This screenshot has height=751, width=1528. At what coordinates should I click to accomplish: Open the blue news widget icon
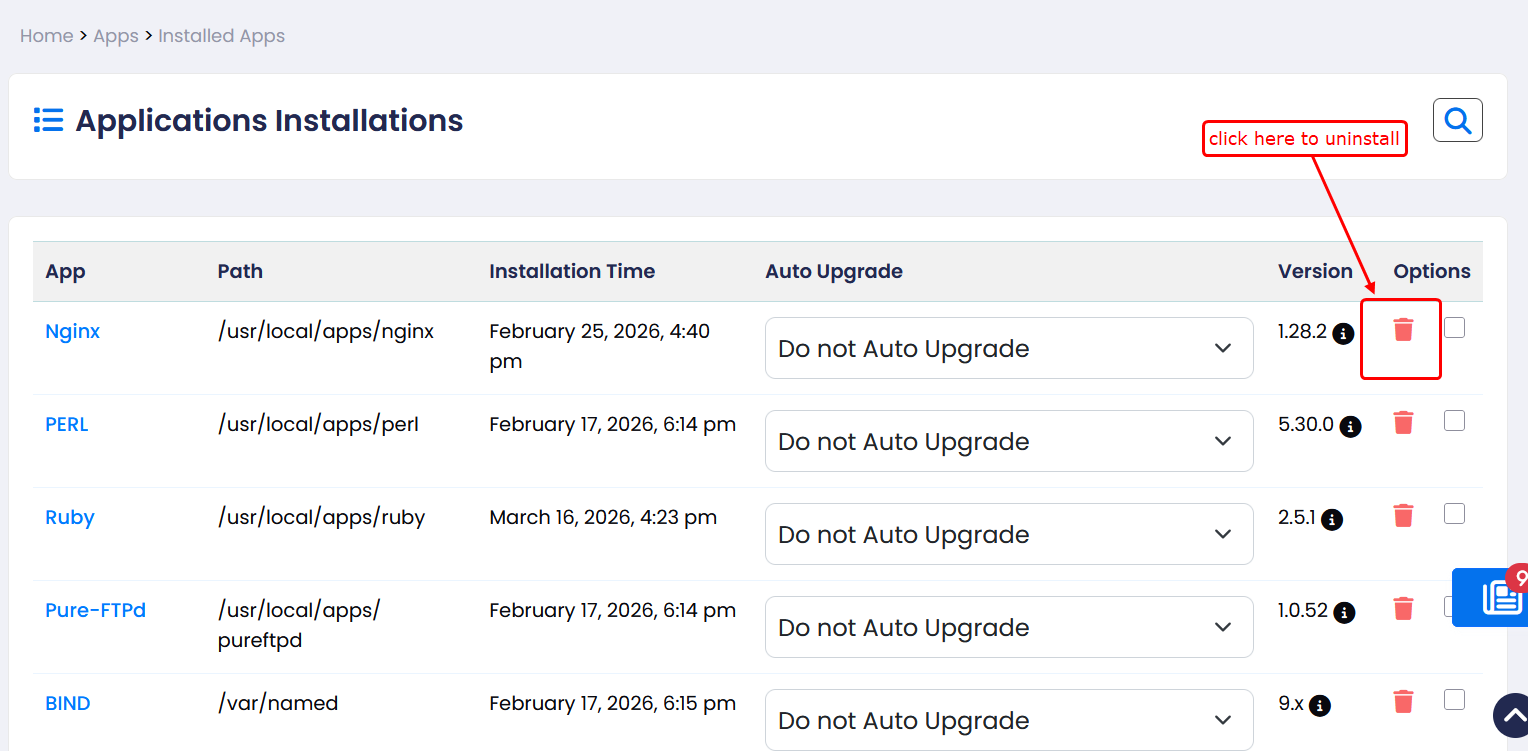[1500, 597]
